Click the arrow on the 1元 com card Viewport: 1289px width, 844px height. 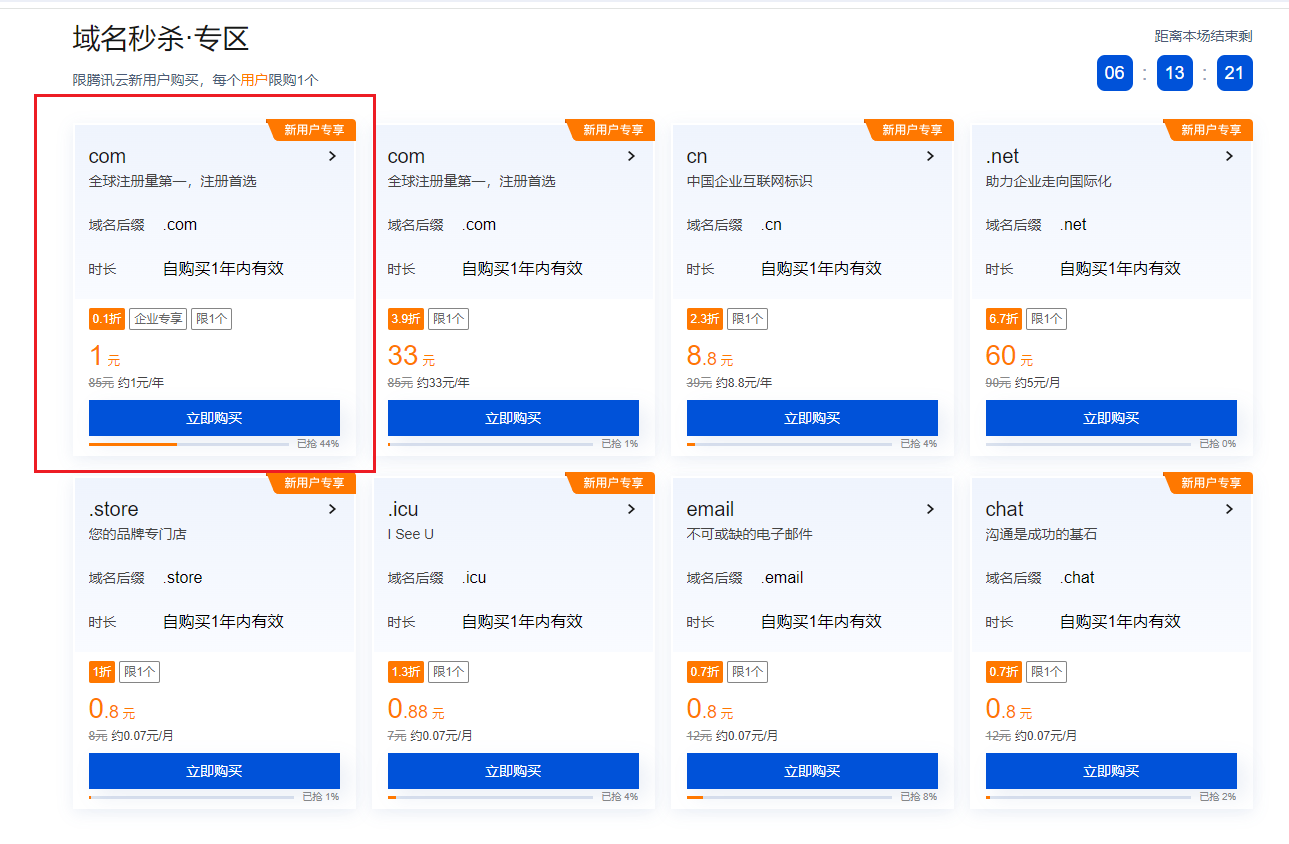pyautogui.click(x=332, y=156)
